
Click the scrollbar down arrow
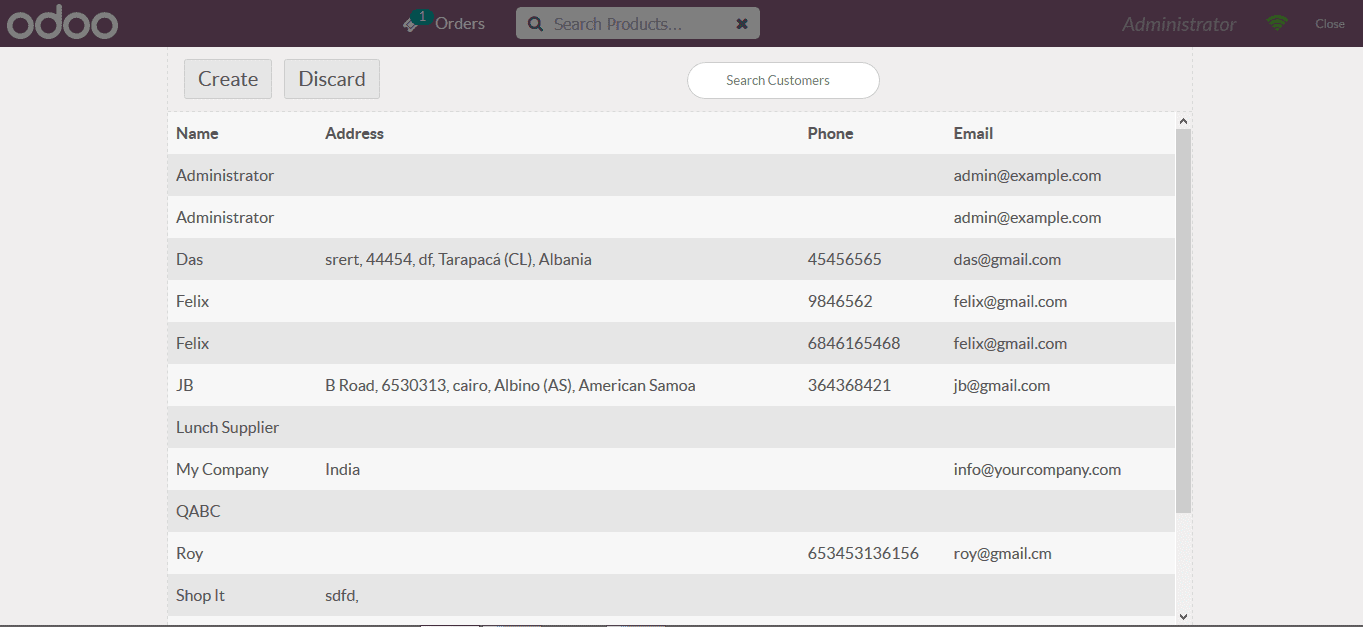1183,615
